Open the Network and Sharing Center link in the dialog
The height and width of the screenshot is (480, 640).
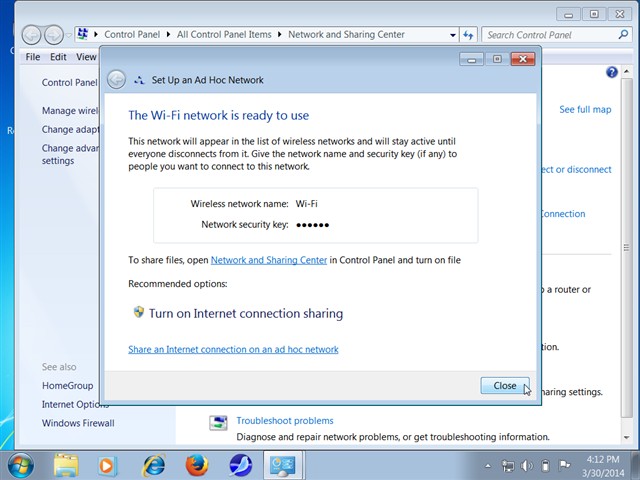click(269, 260)
